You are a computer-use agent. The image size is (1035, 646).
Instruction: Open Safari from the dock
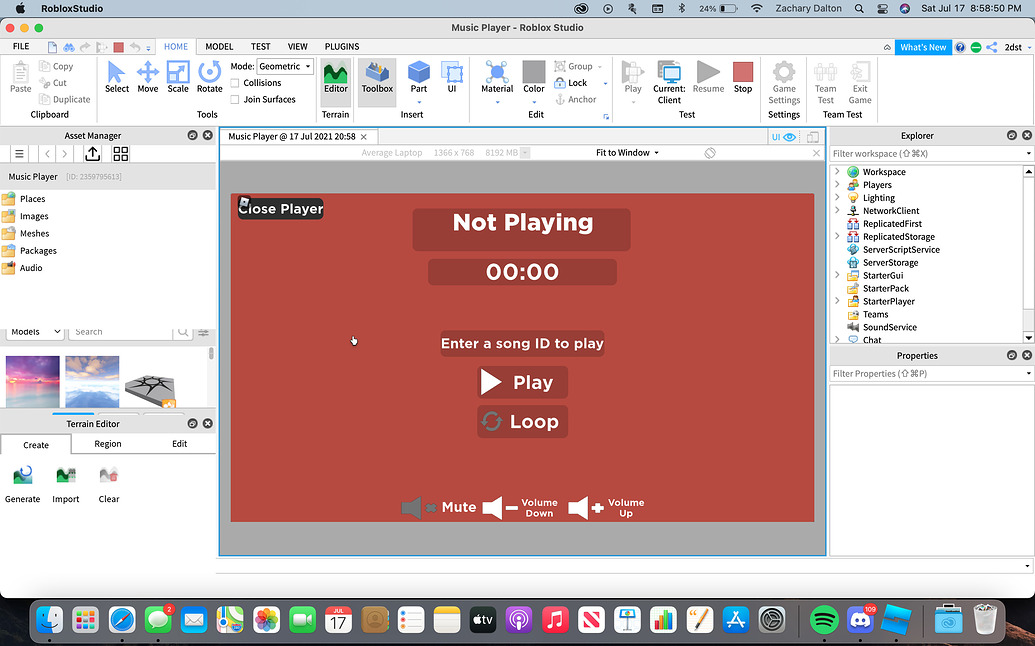coord(122,620)
